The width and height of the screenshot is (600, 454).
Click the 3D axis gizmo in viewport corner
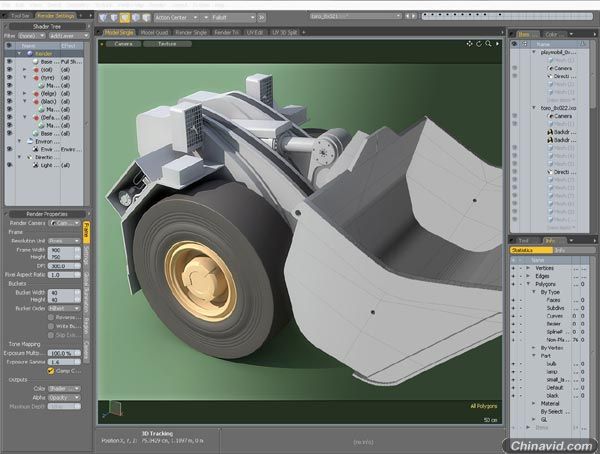click(x=114, y=407)
